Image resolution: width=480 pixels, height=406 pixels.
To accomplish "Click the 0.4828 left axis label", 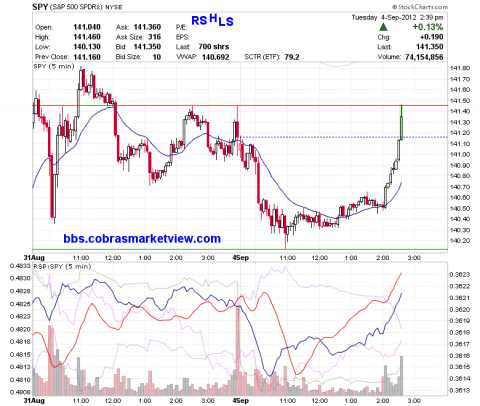I will (20, 291).
